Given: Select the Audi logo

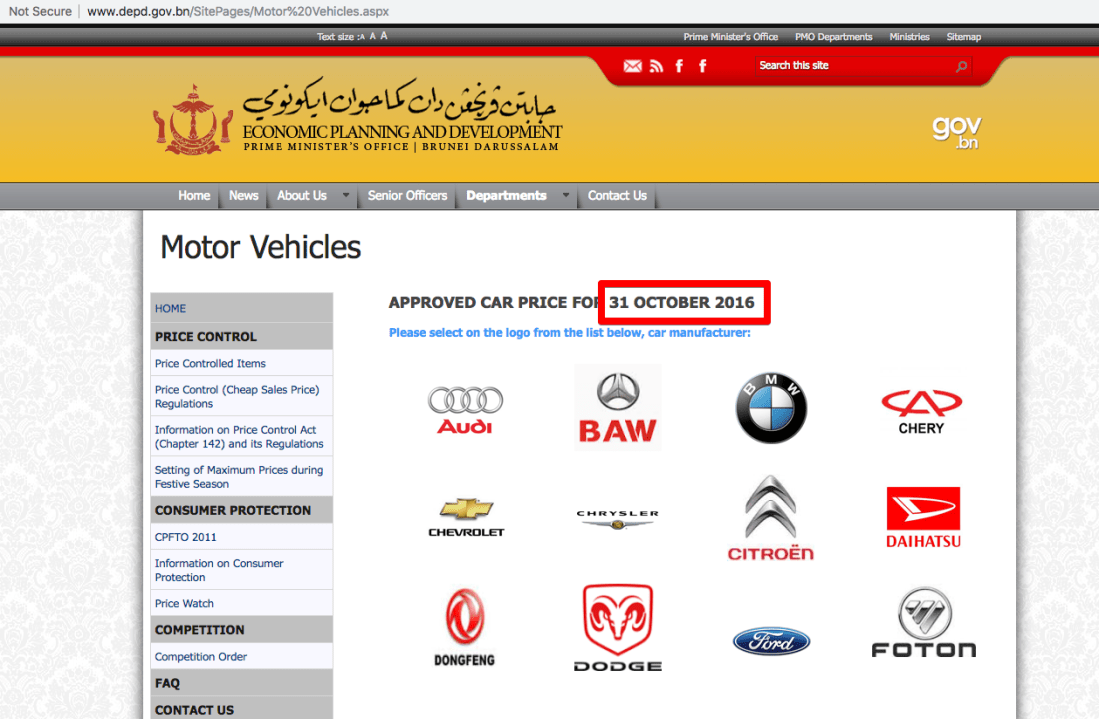Looking at the screenshot, I should [465, 405].
